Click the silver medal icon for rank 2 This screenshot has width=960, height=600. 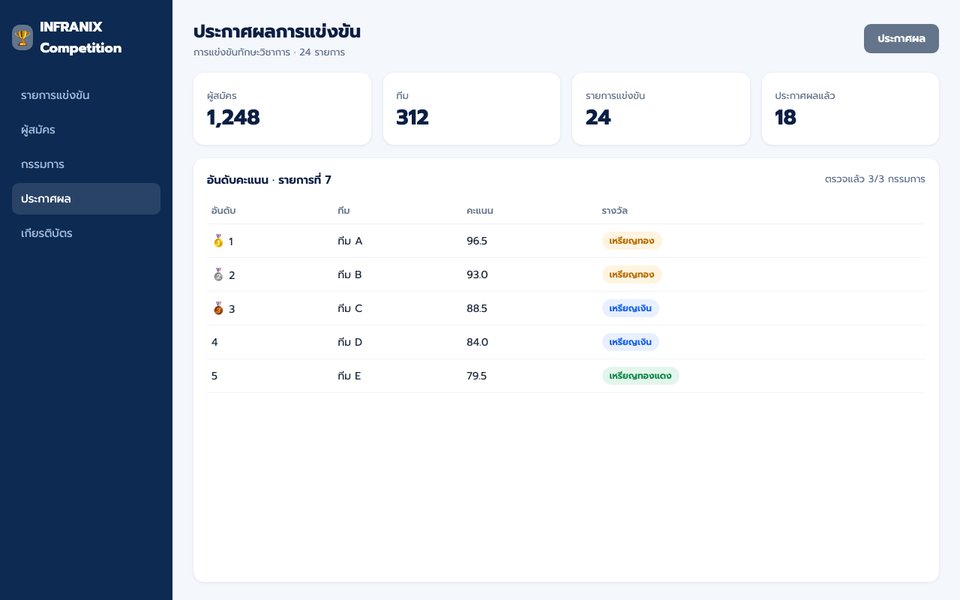(x=218, y=274)
